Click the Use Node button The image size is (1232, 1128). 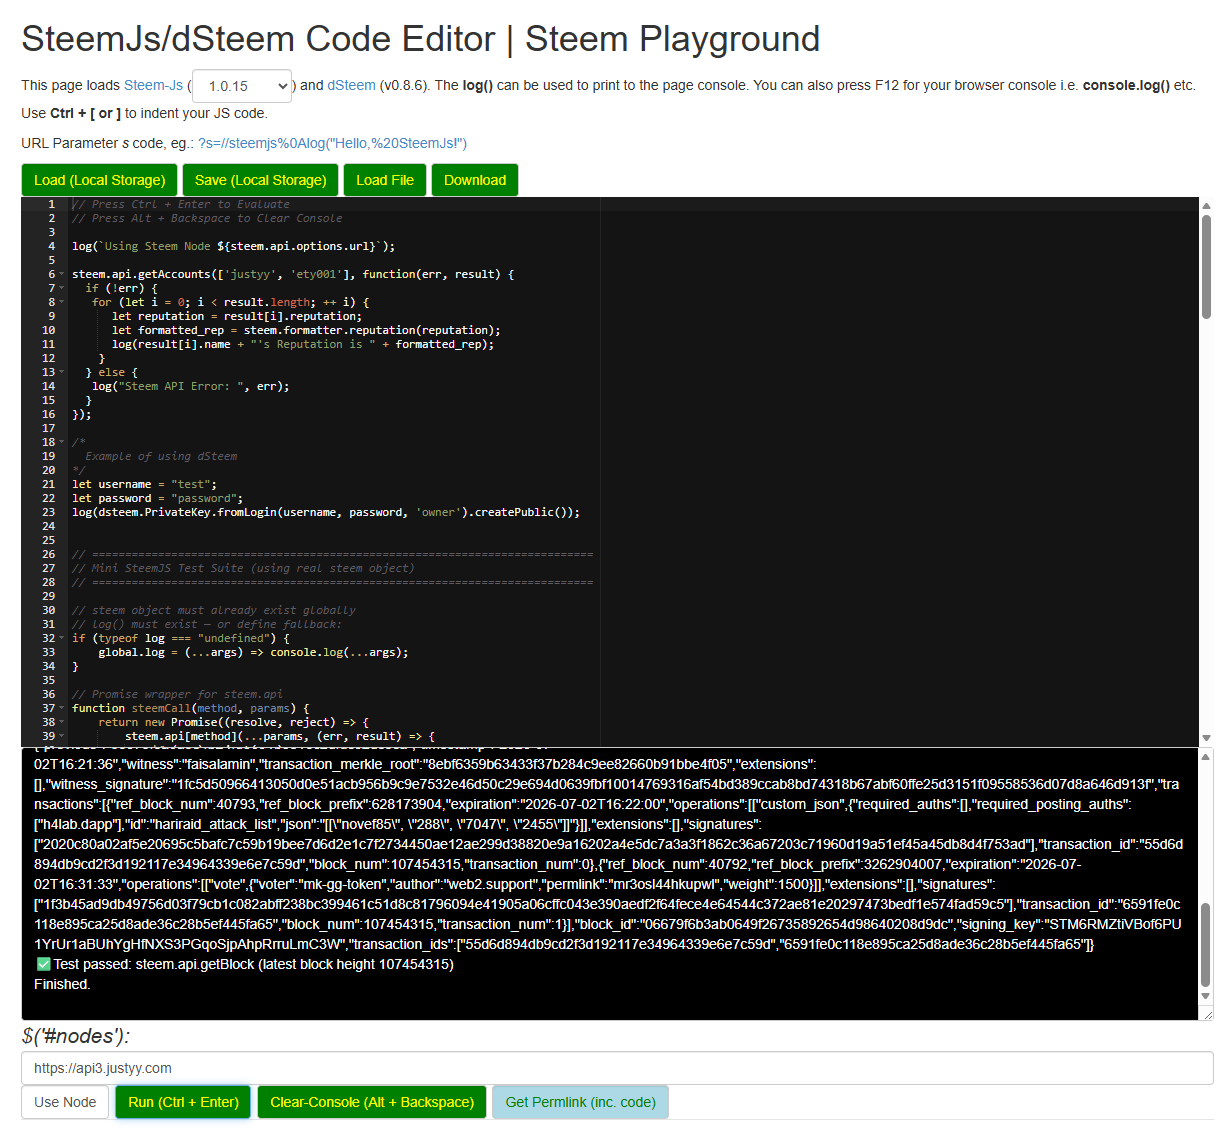pyautogui.click(x=65, y=1102)
